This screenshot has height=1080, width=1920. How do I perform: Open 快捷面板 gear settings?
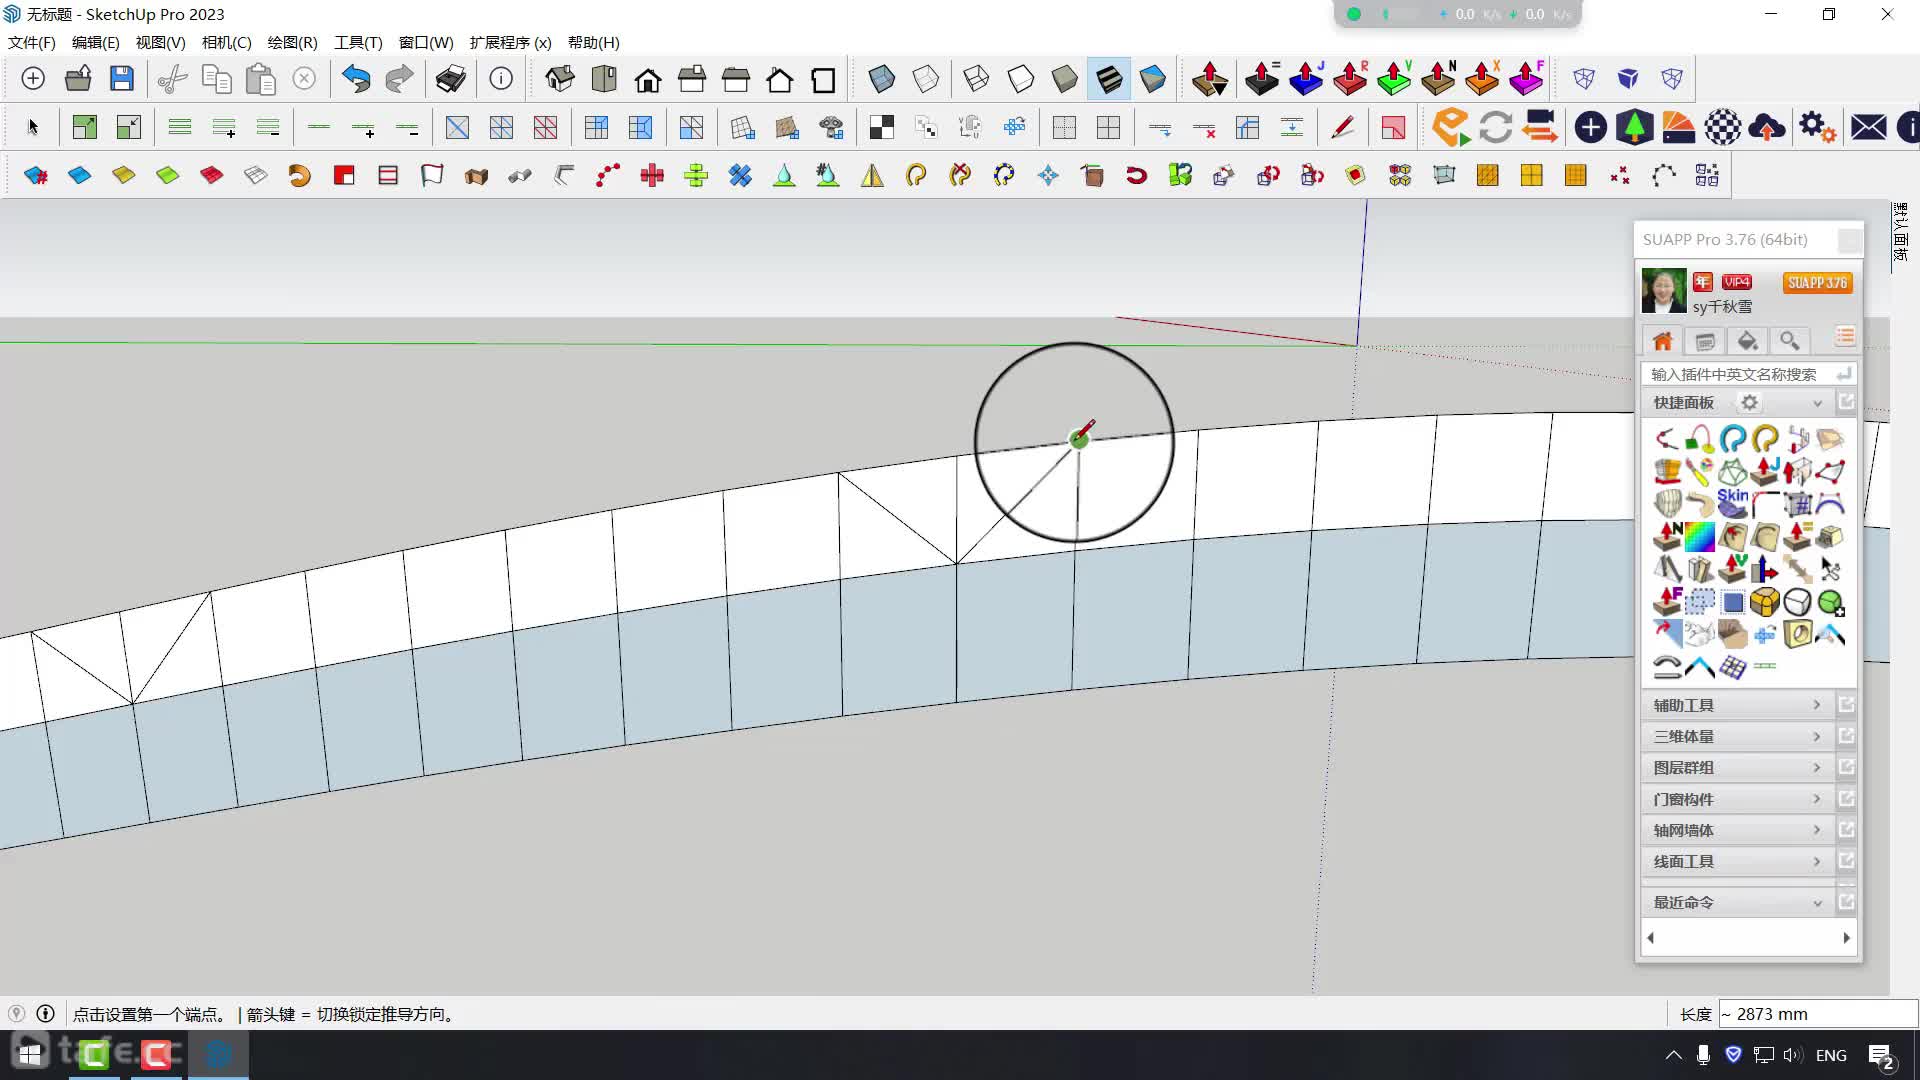click(1749, 403)
